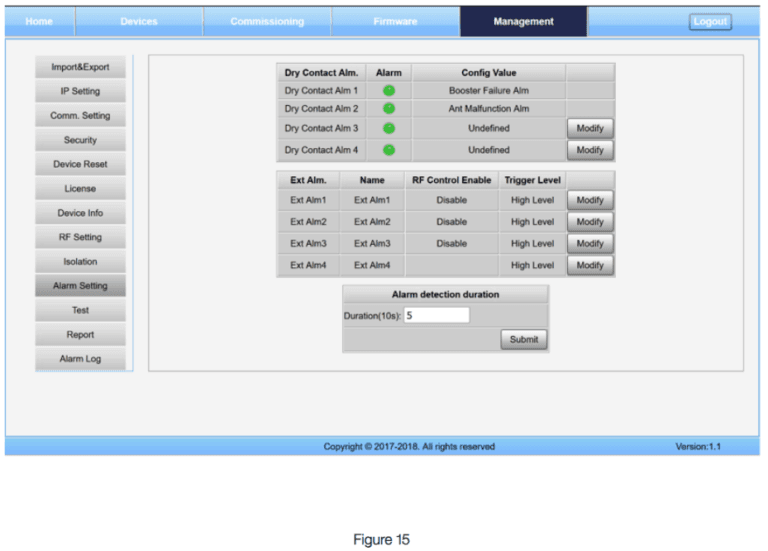
Task: Open the Commissioning tab
Action: click(267, 22)
